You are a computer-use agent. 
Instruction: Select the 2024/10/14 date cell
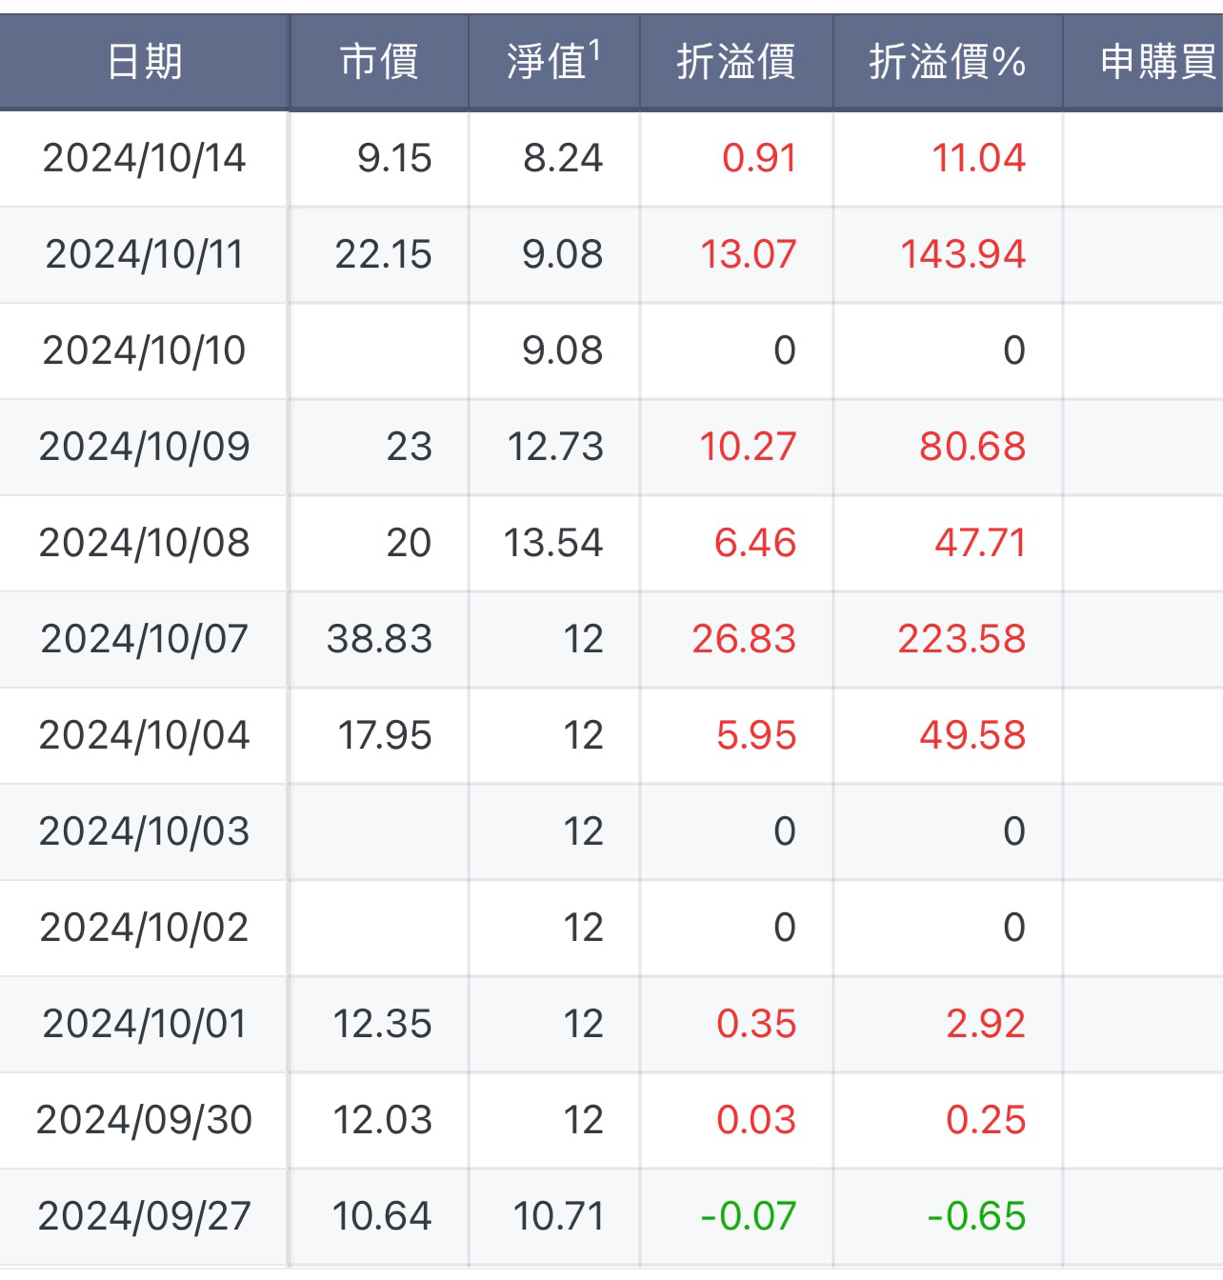[x=144, y=158]
